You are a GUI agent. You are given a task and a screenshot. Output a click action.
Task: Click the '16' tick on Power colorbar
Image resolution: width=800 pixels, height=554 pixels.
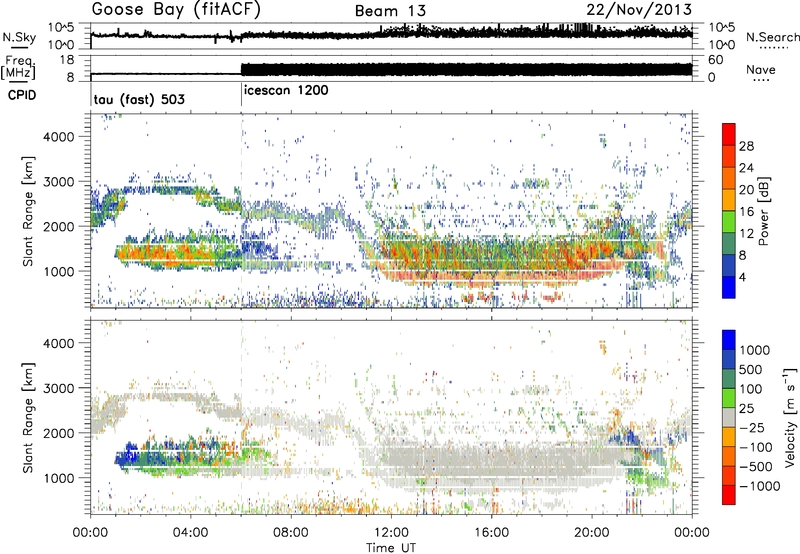coord(746,212)
